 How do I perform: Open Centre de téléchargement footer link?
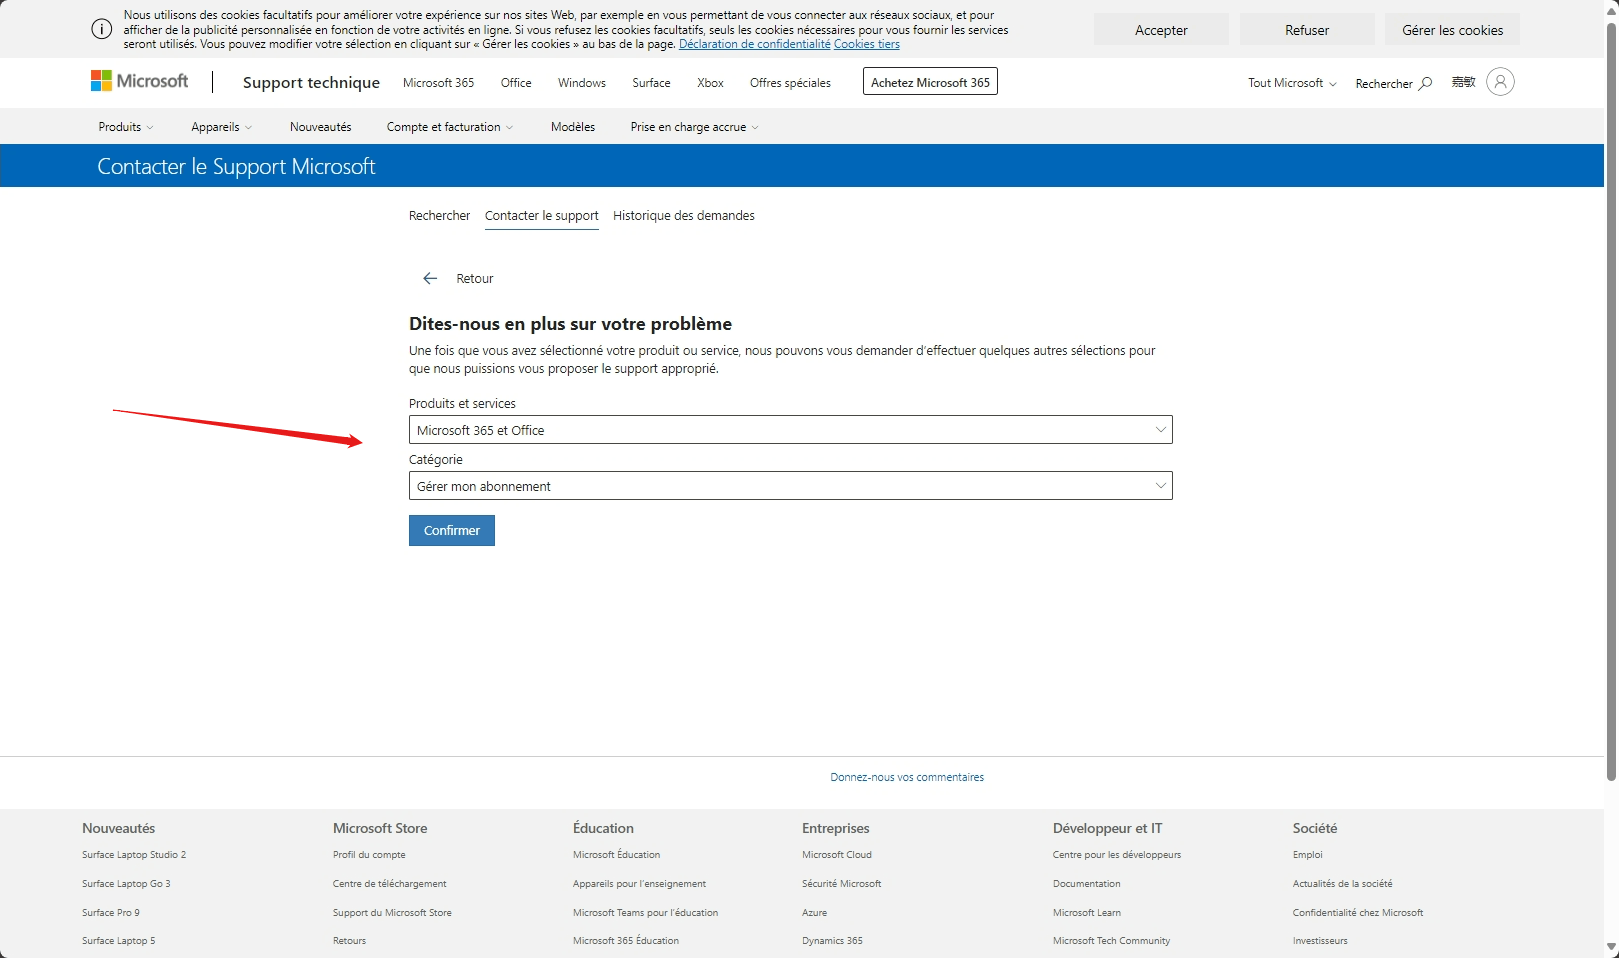click(x=390, y=884)
